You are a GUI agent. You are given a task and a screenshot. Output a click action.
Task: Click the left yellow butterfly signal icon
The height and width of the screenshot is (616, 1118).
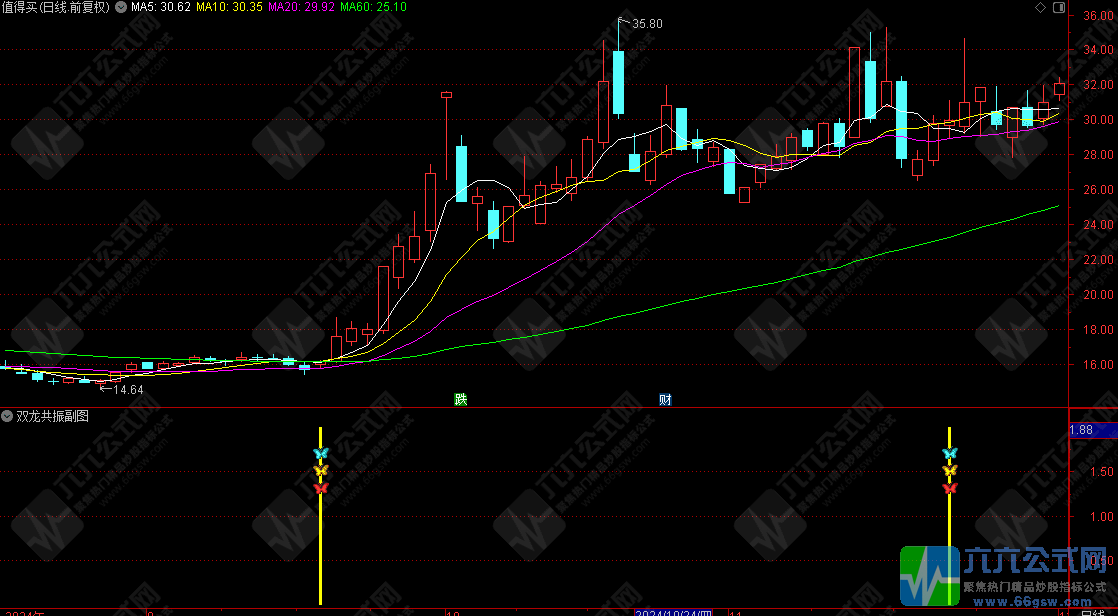(320, 471)
